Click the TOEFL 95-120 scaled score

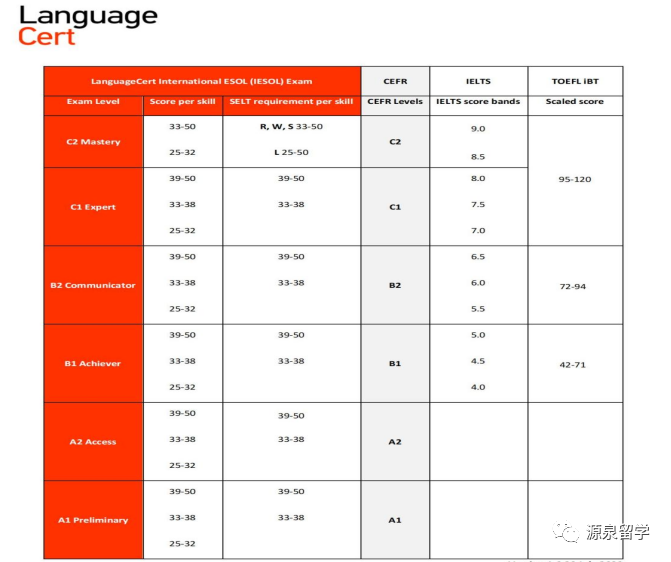(575, 179)
